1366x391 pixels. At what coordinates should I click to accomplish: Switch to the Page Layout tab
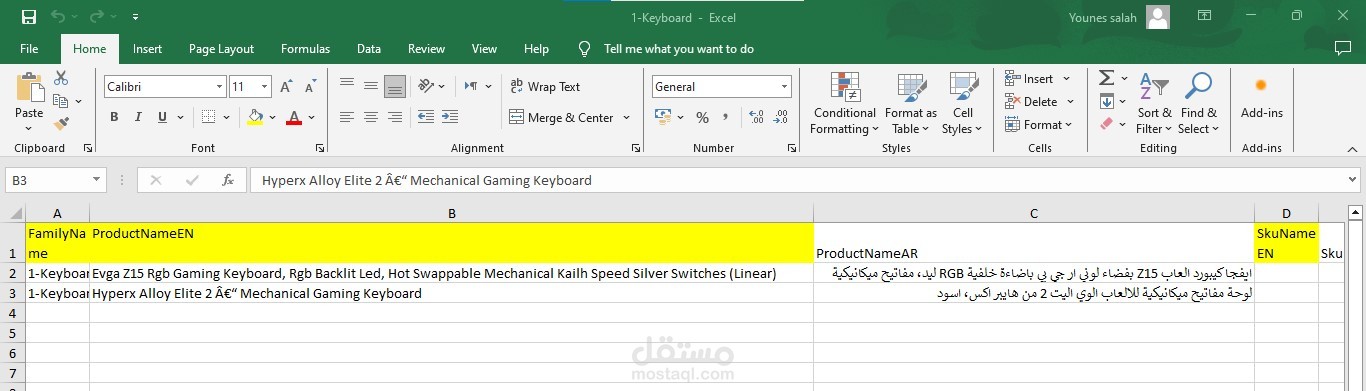(x=221, y=48)
